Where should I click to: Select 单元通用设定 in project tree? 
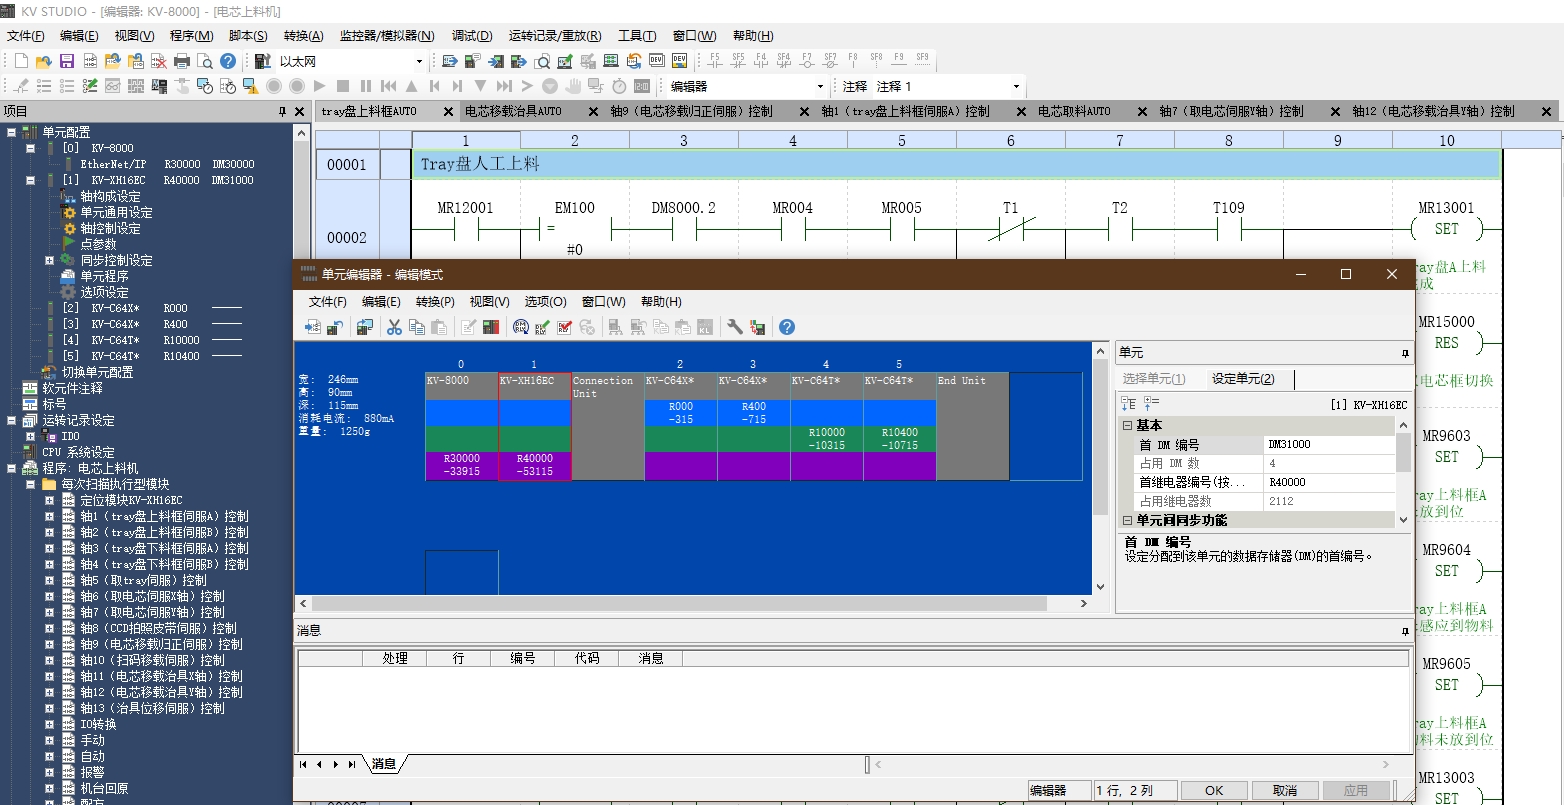[116, 212]
